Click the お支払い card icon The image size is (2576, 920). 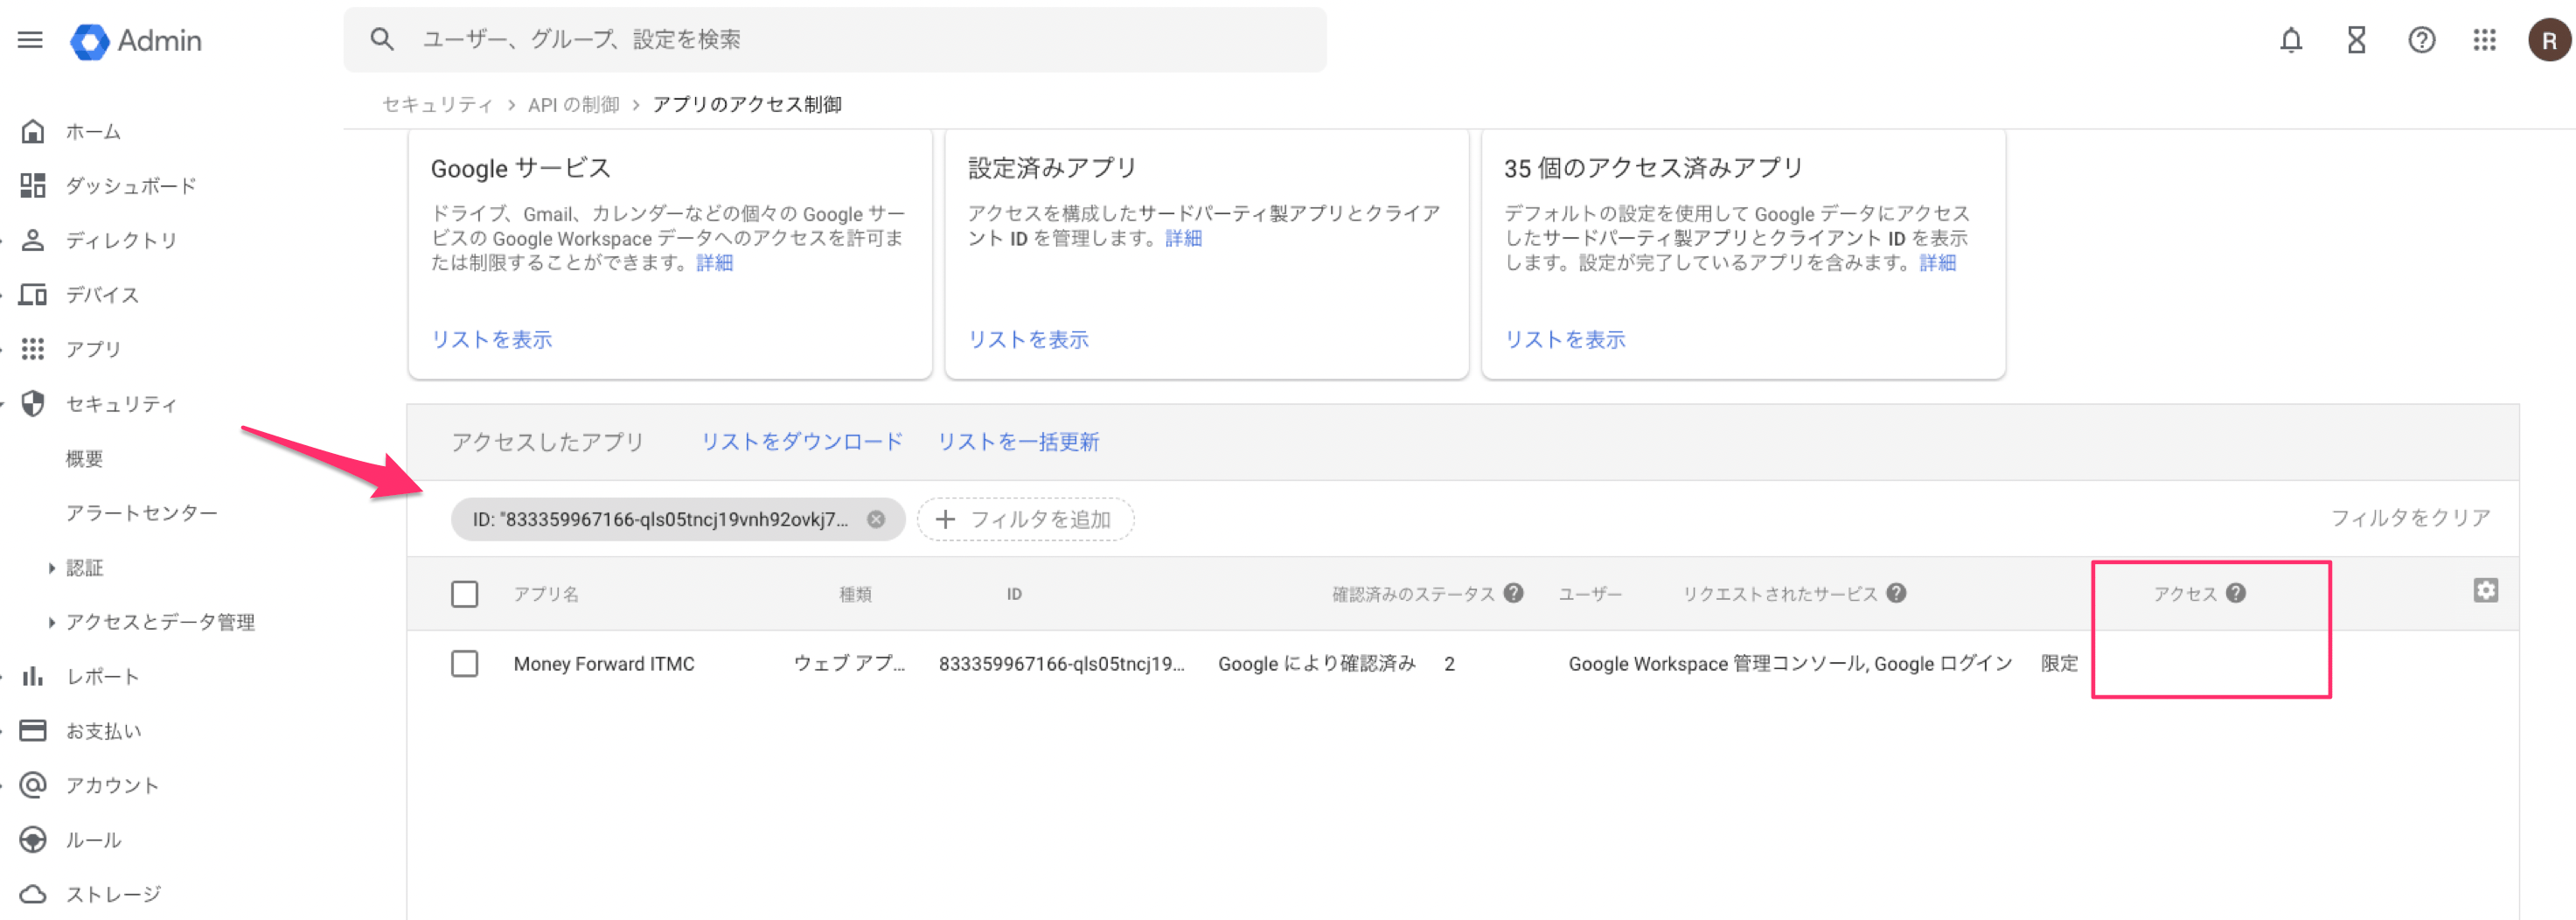[x=33, y=730]
